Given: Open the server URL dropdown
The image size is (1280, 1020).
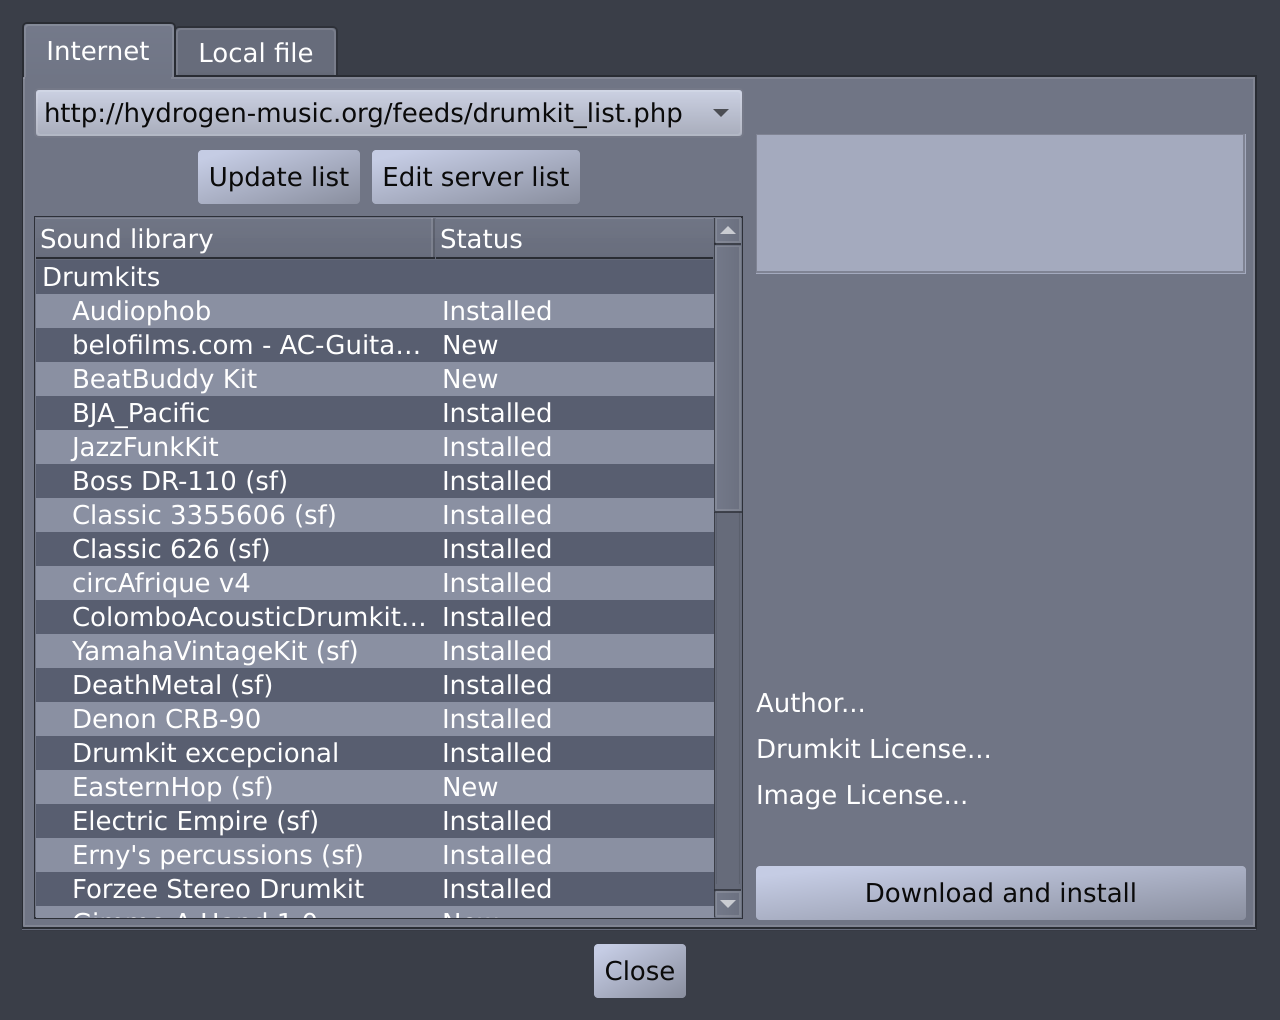Looking at the screenshot, I should pyautogui.click(x=720, y=113).
